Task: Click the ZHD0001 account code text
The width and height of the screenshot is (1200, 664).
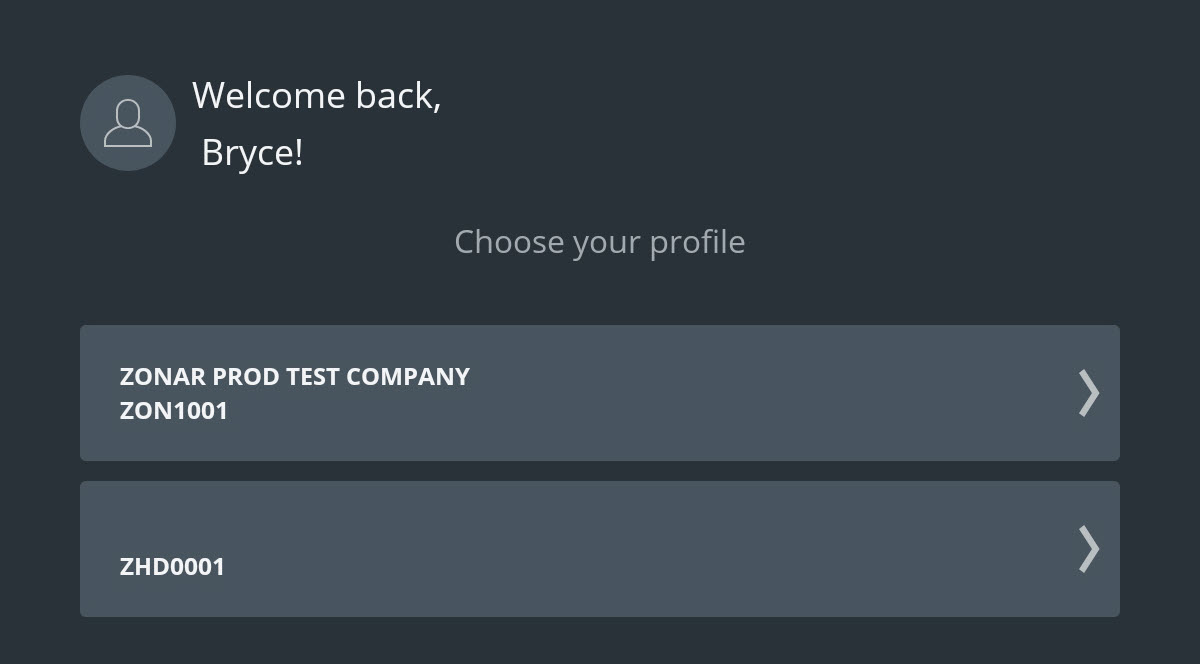Action: (172, 567)
